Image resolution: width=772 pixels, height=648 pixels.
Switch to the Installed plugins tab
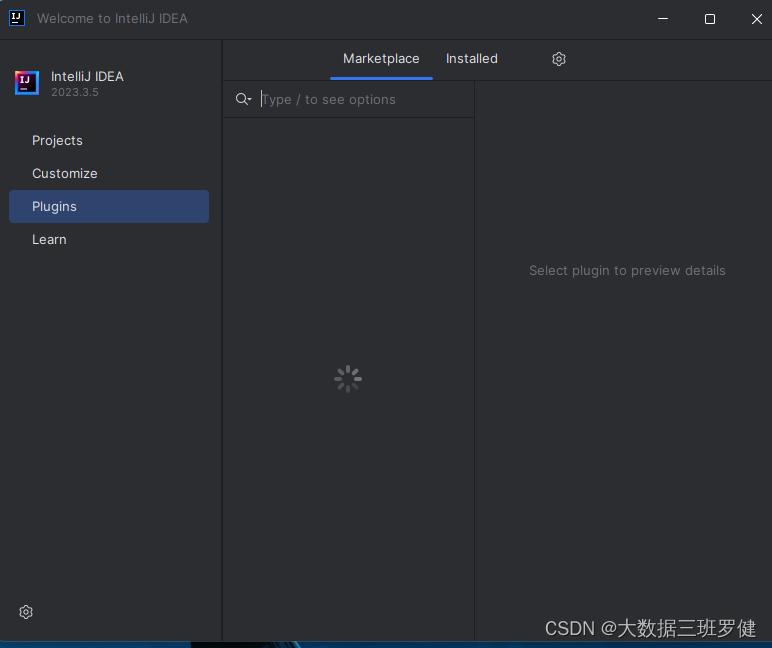[x=471, y=59]
